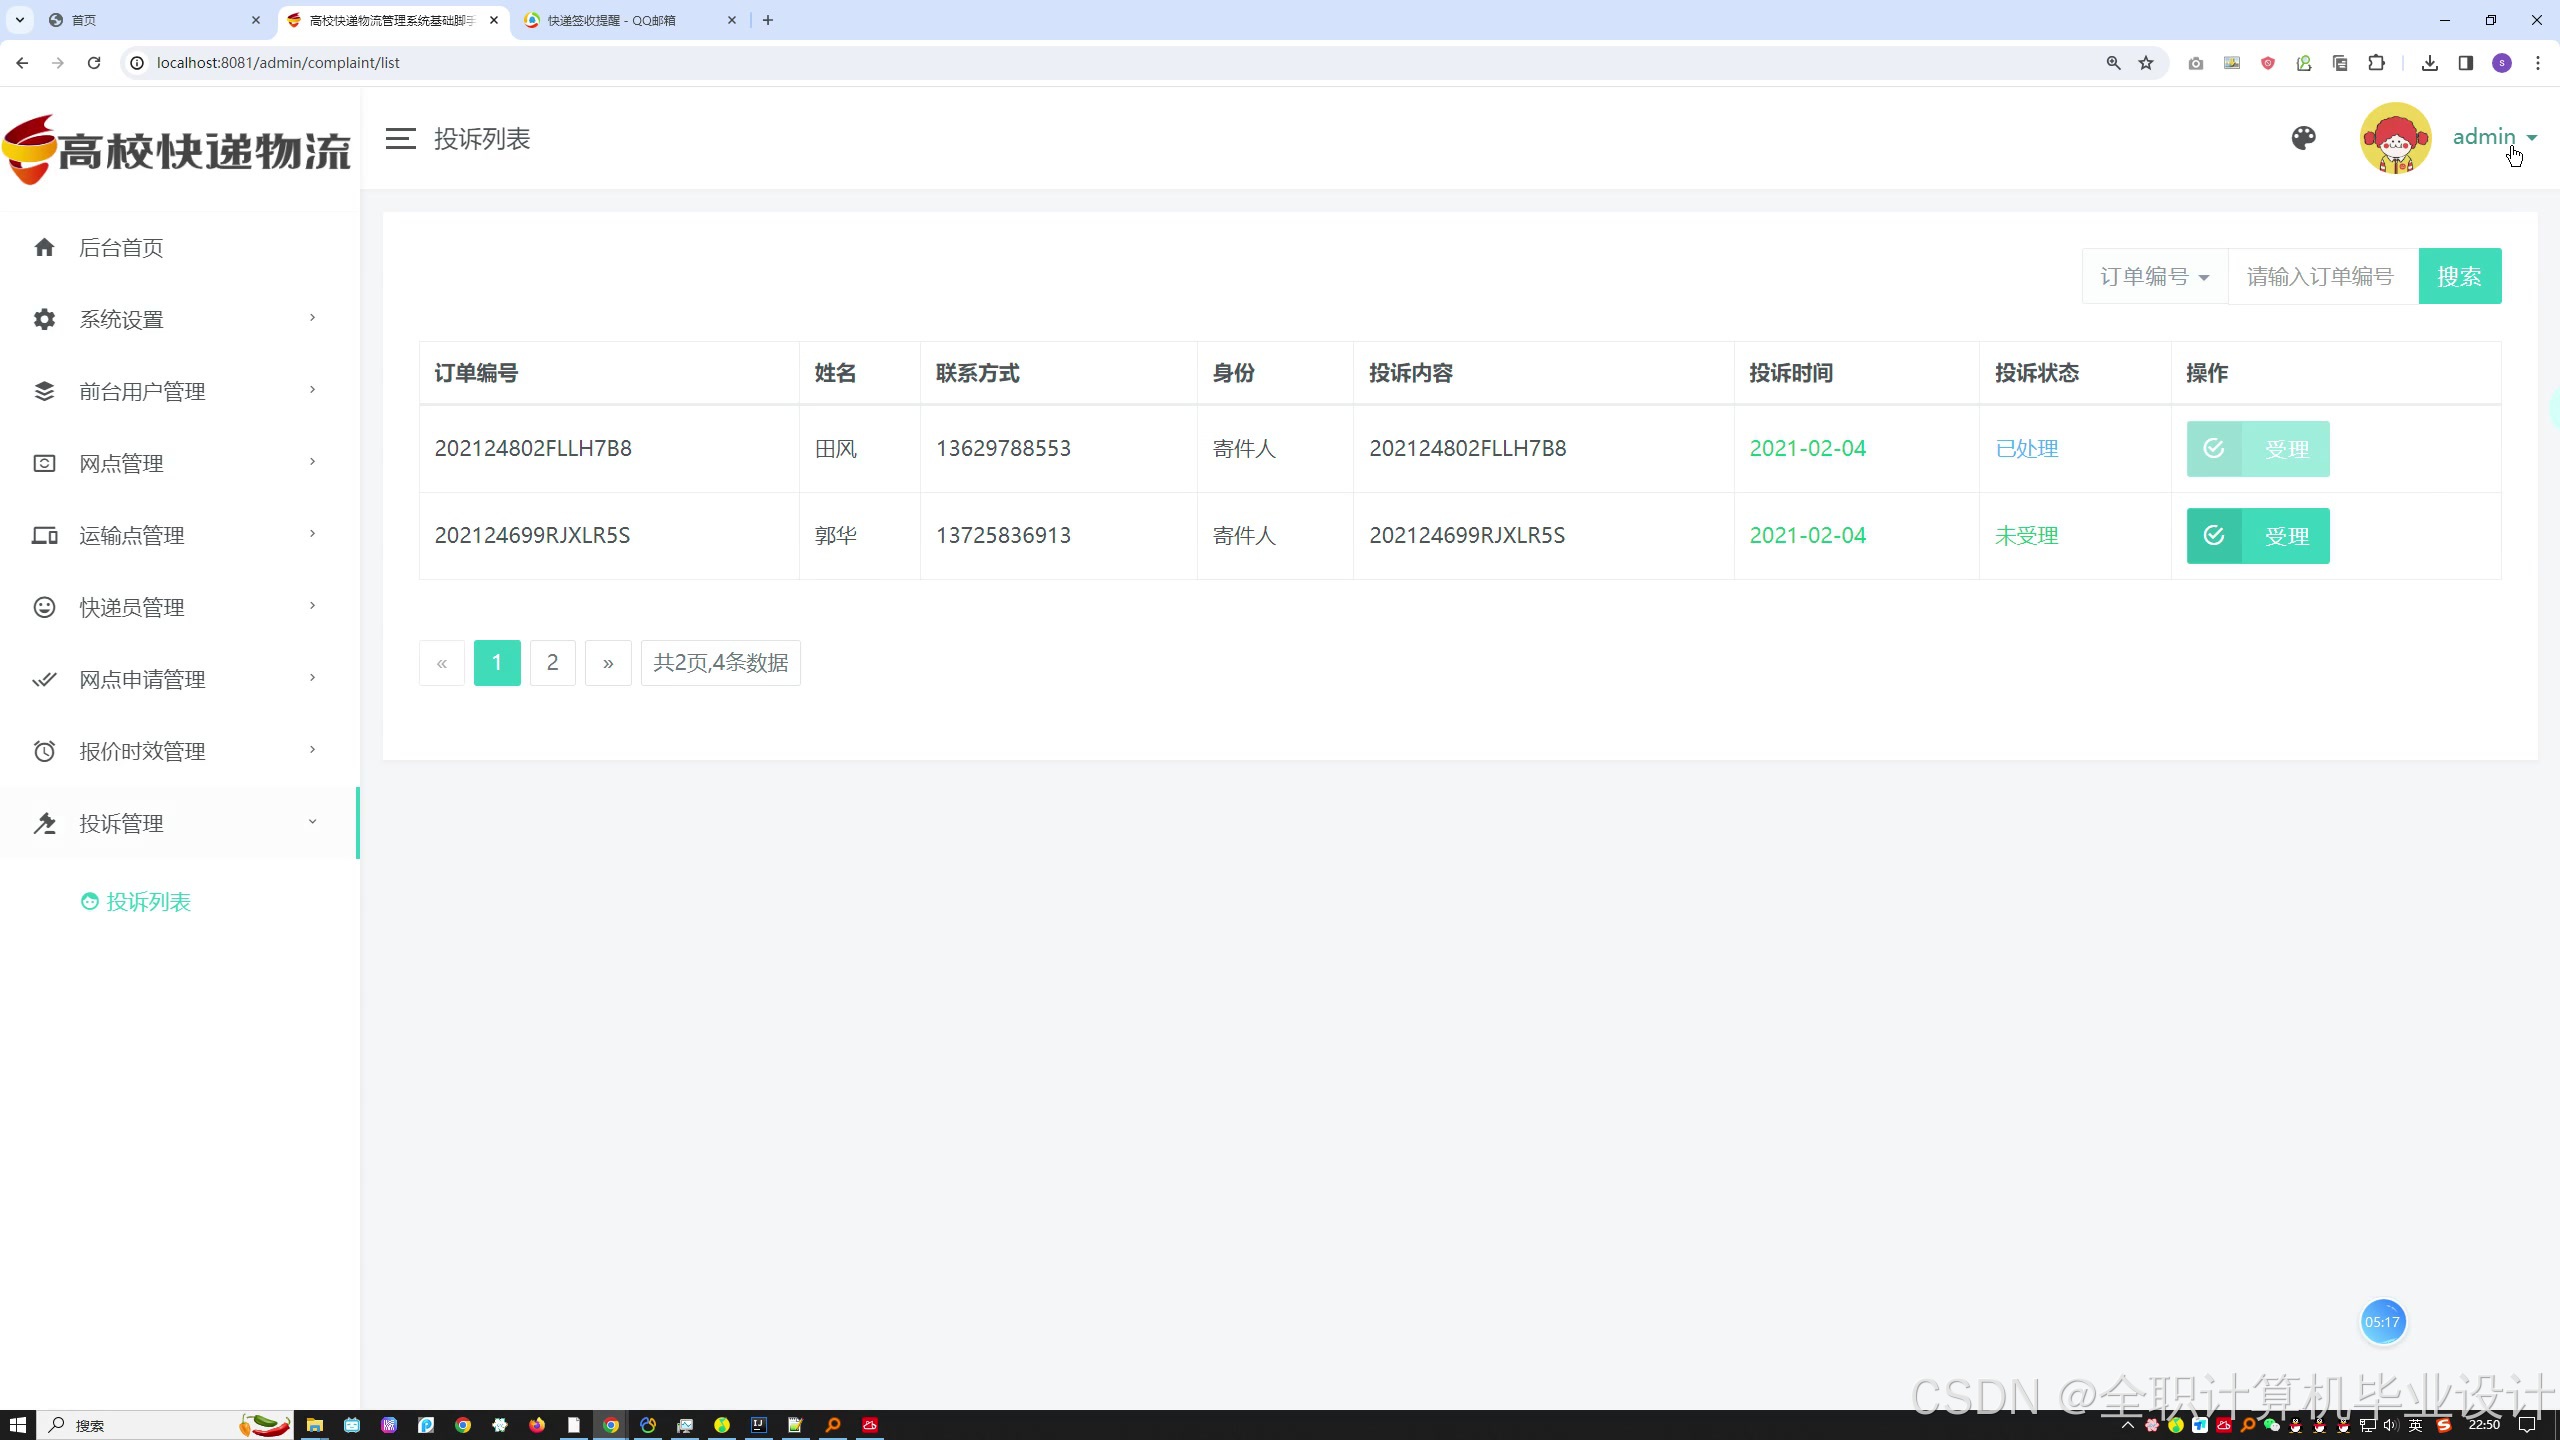The image size is (2560, 1440).
Task: Click 受理 button for 郭华's complaint
Action: (2257, 536)
